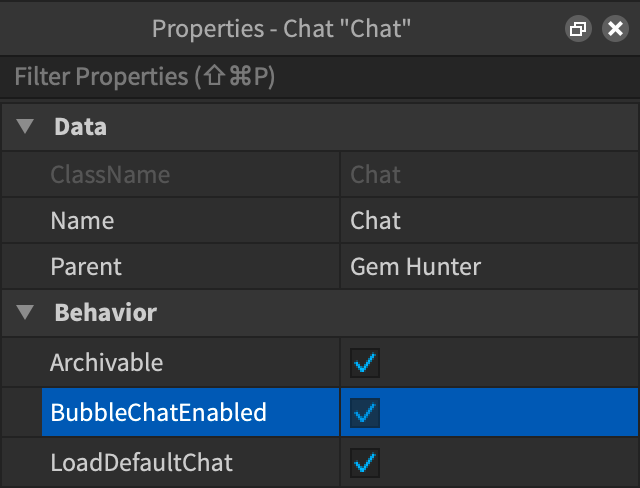Select the Archivable property label
The height and width of the screenshot is (488, 640).
click(106, 363)
